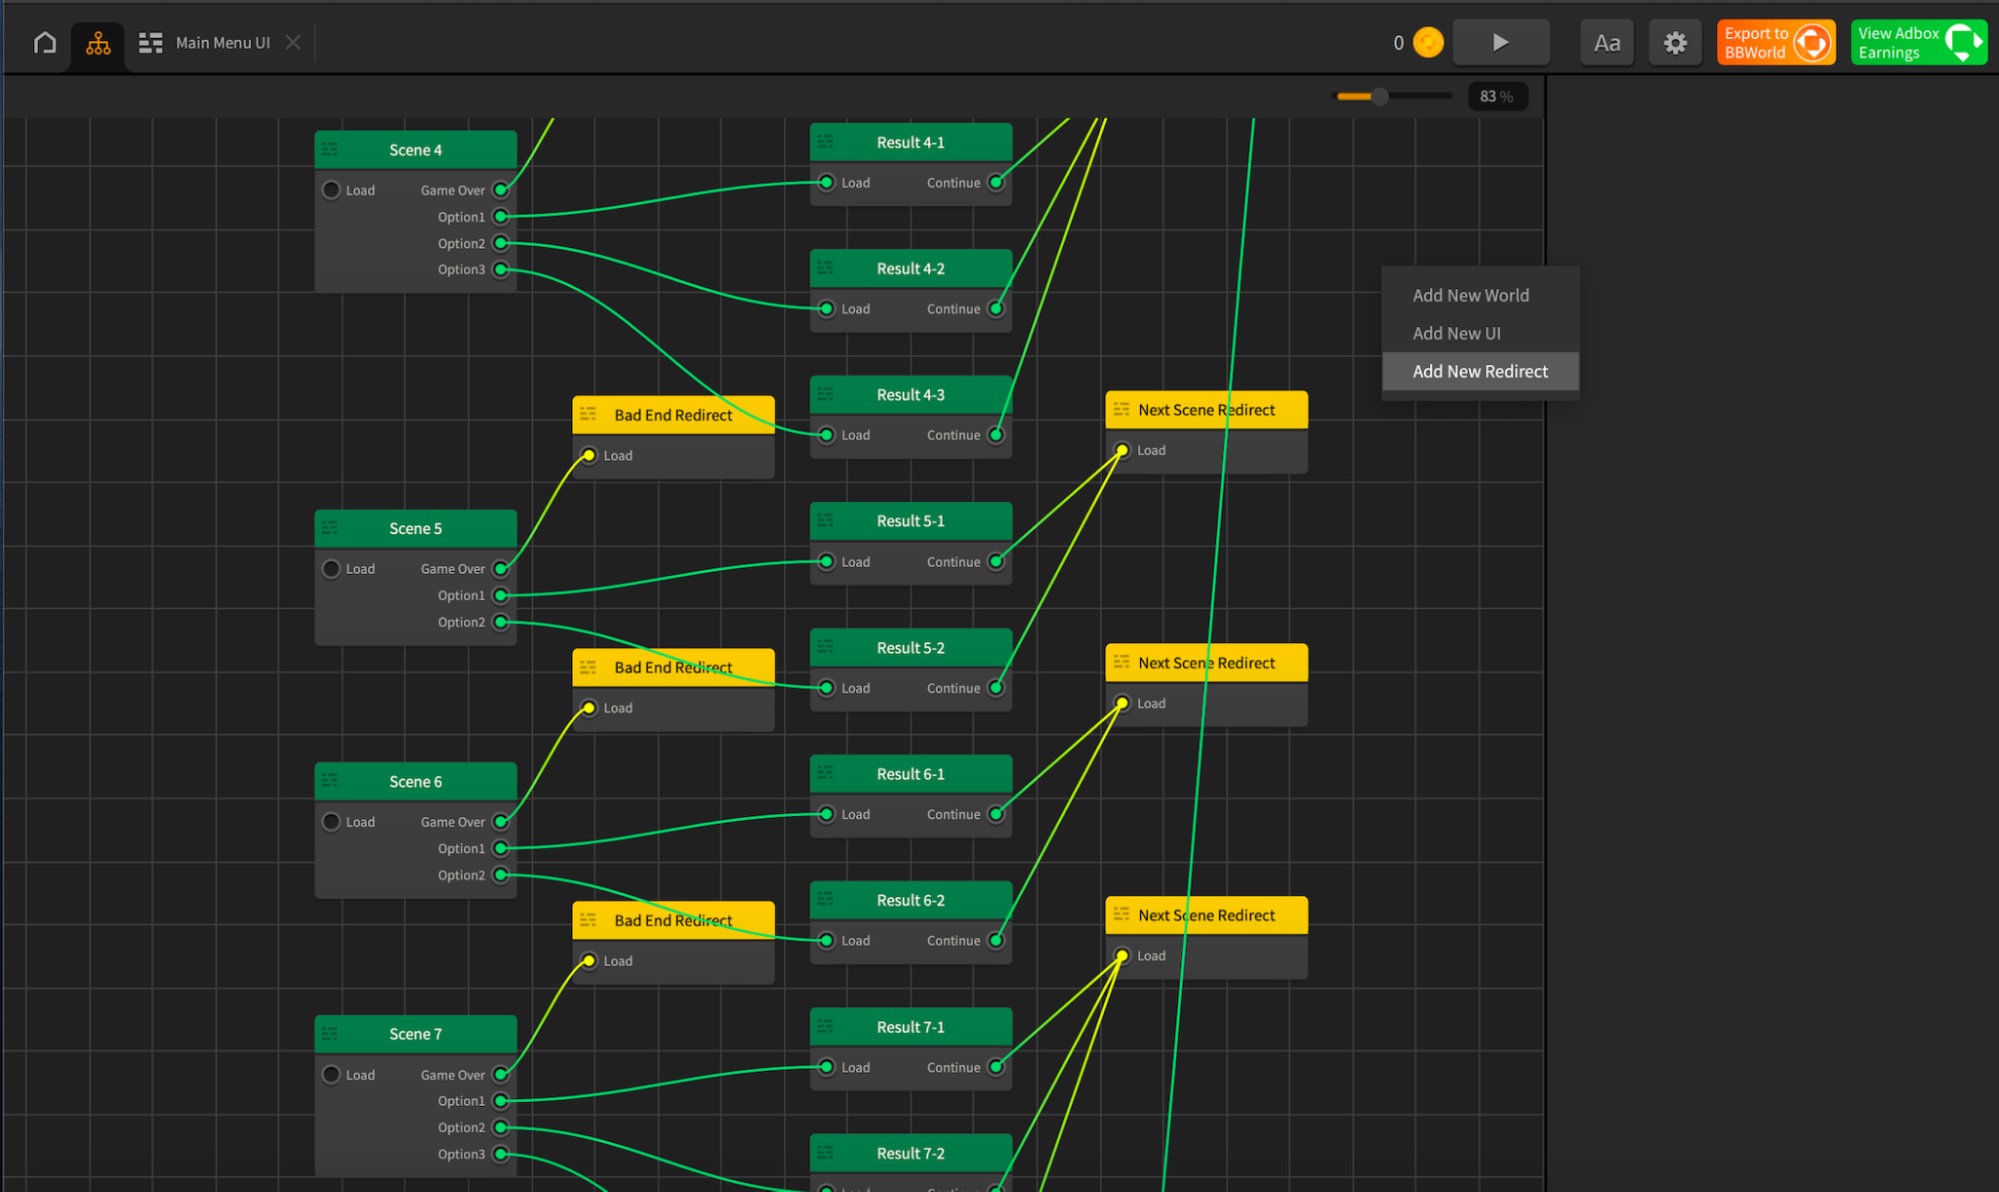
Task: Click the Aa text localization button
Action: [x=1606, y=43]
